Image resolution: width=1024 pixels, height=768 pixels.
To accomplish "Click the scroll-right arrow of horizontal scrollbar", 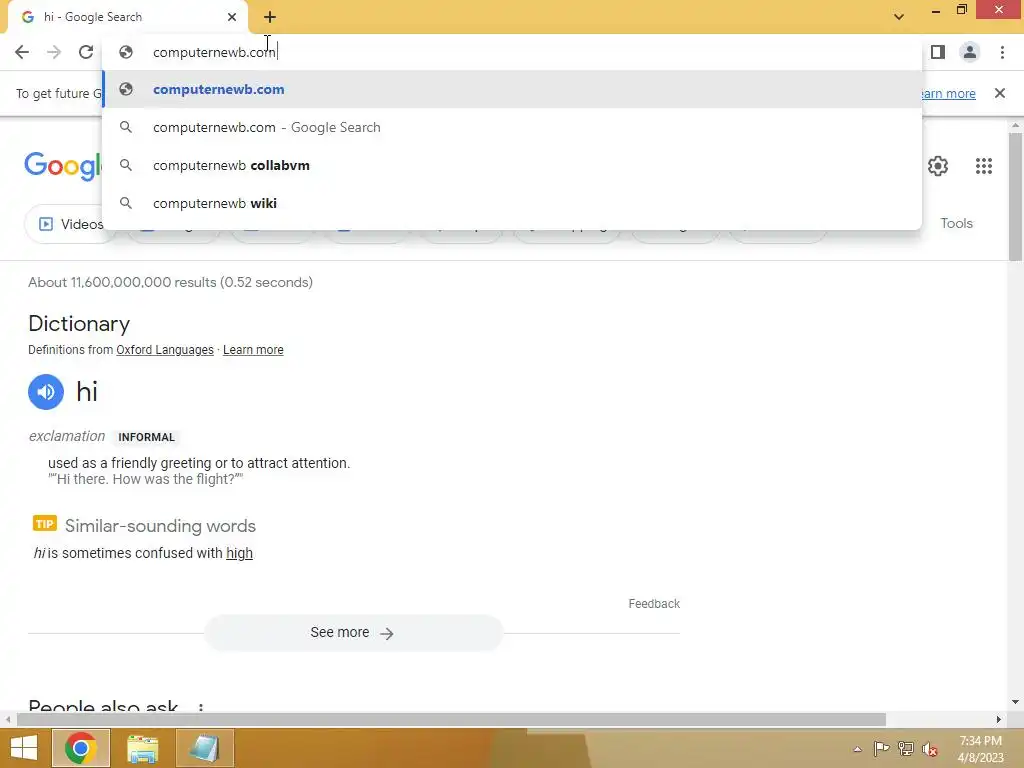I will click(999, 719).
